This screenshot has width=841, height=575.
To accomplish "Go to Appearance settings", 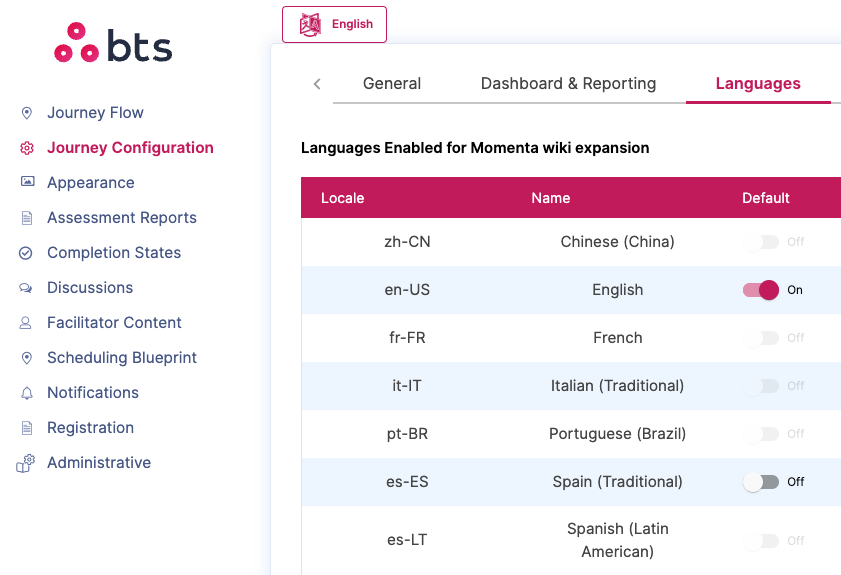I will pyautogui.click(x=91, y=183).
